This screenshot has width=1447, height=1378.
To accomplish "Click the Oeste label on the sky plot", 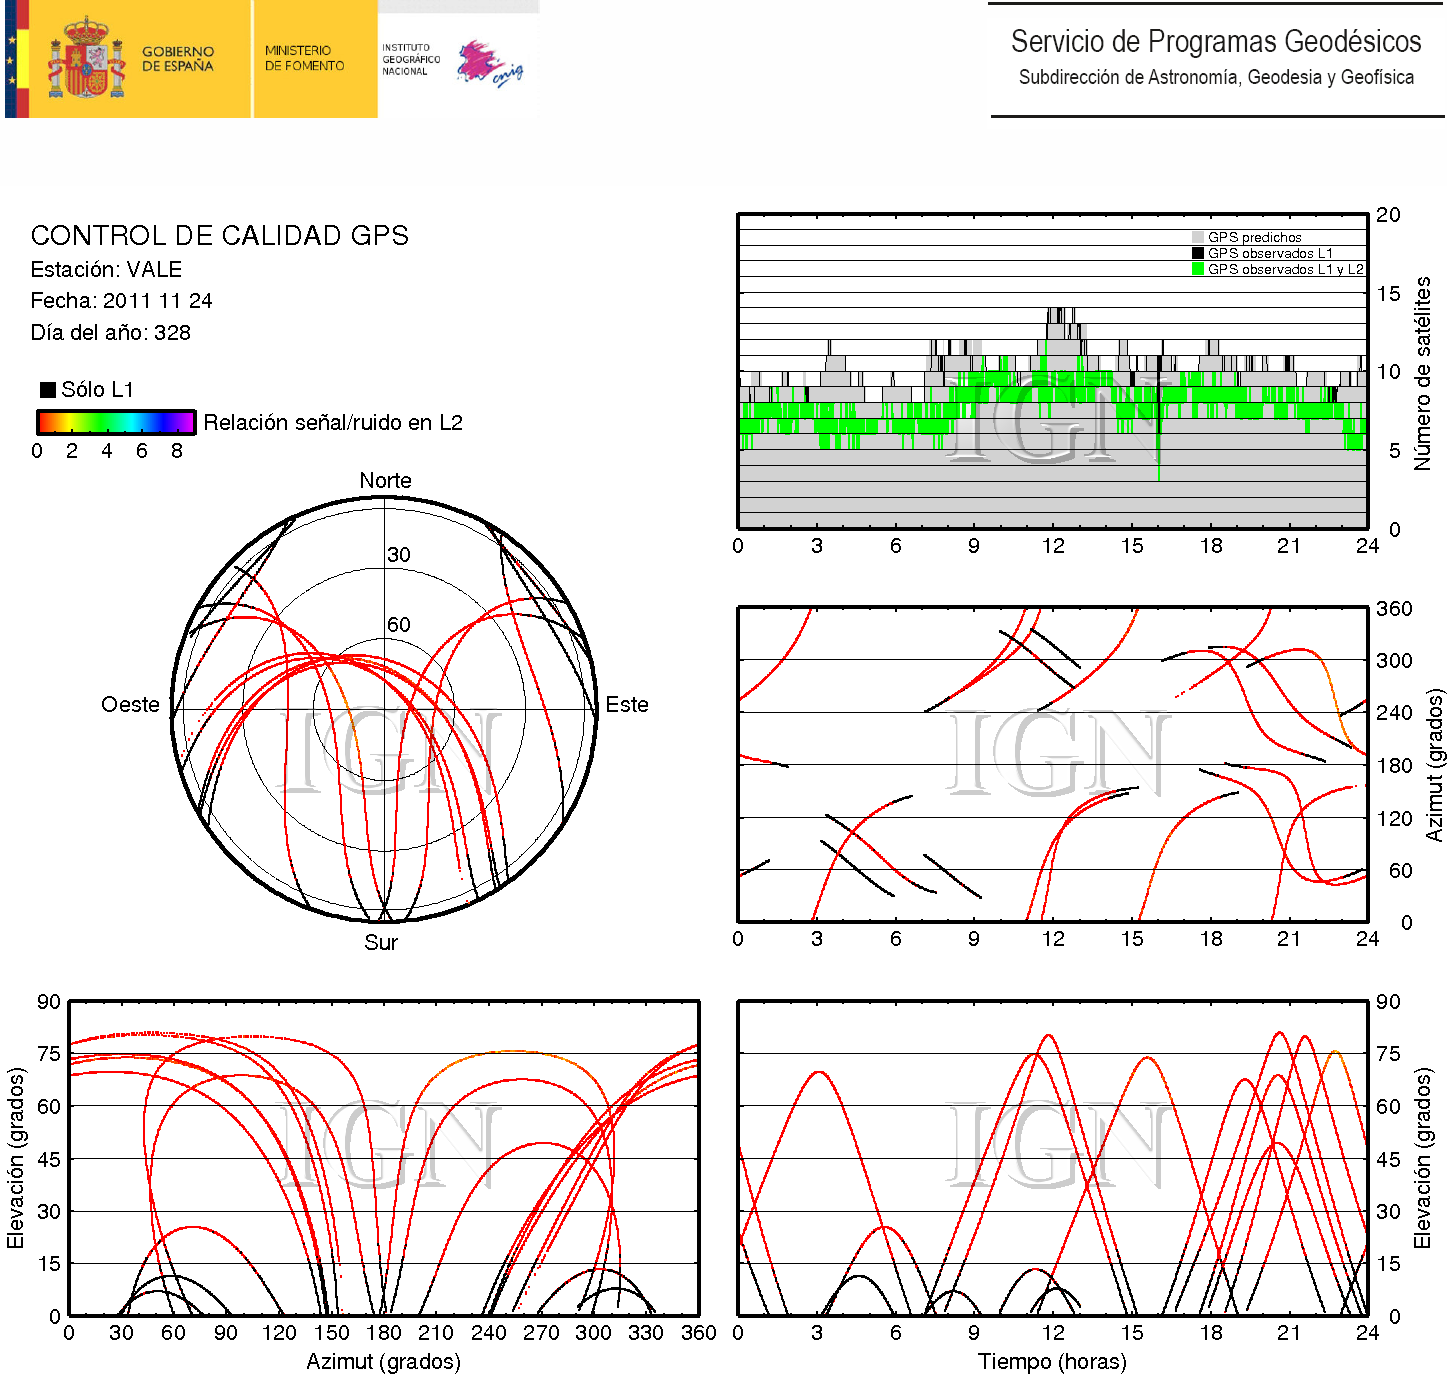I will pyautogui.click(x=130, y=705).
